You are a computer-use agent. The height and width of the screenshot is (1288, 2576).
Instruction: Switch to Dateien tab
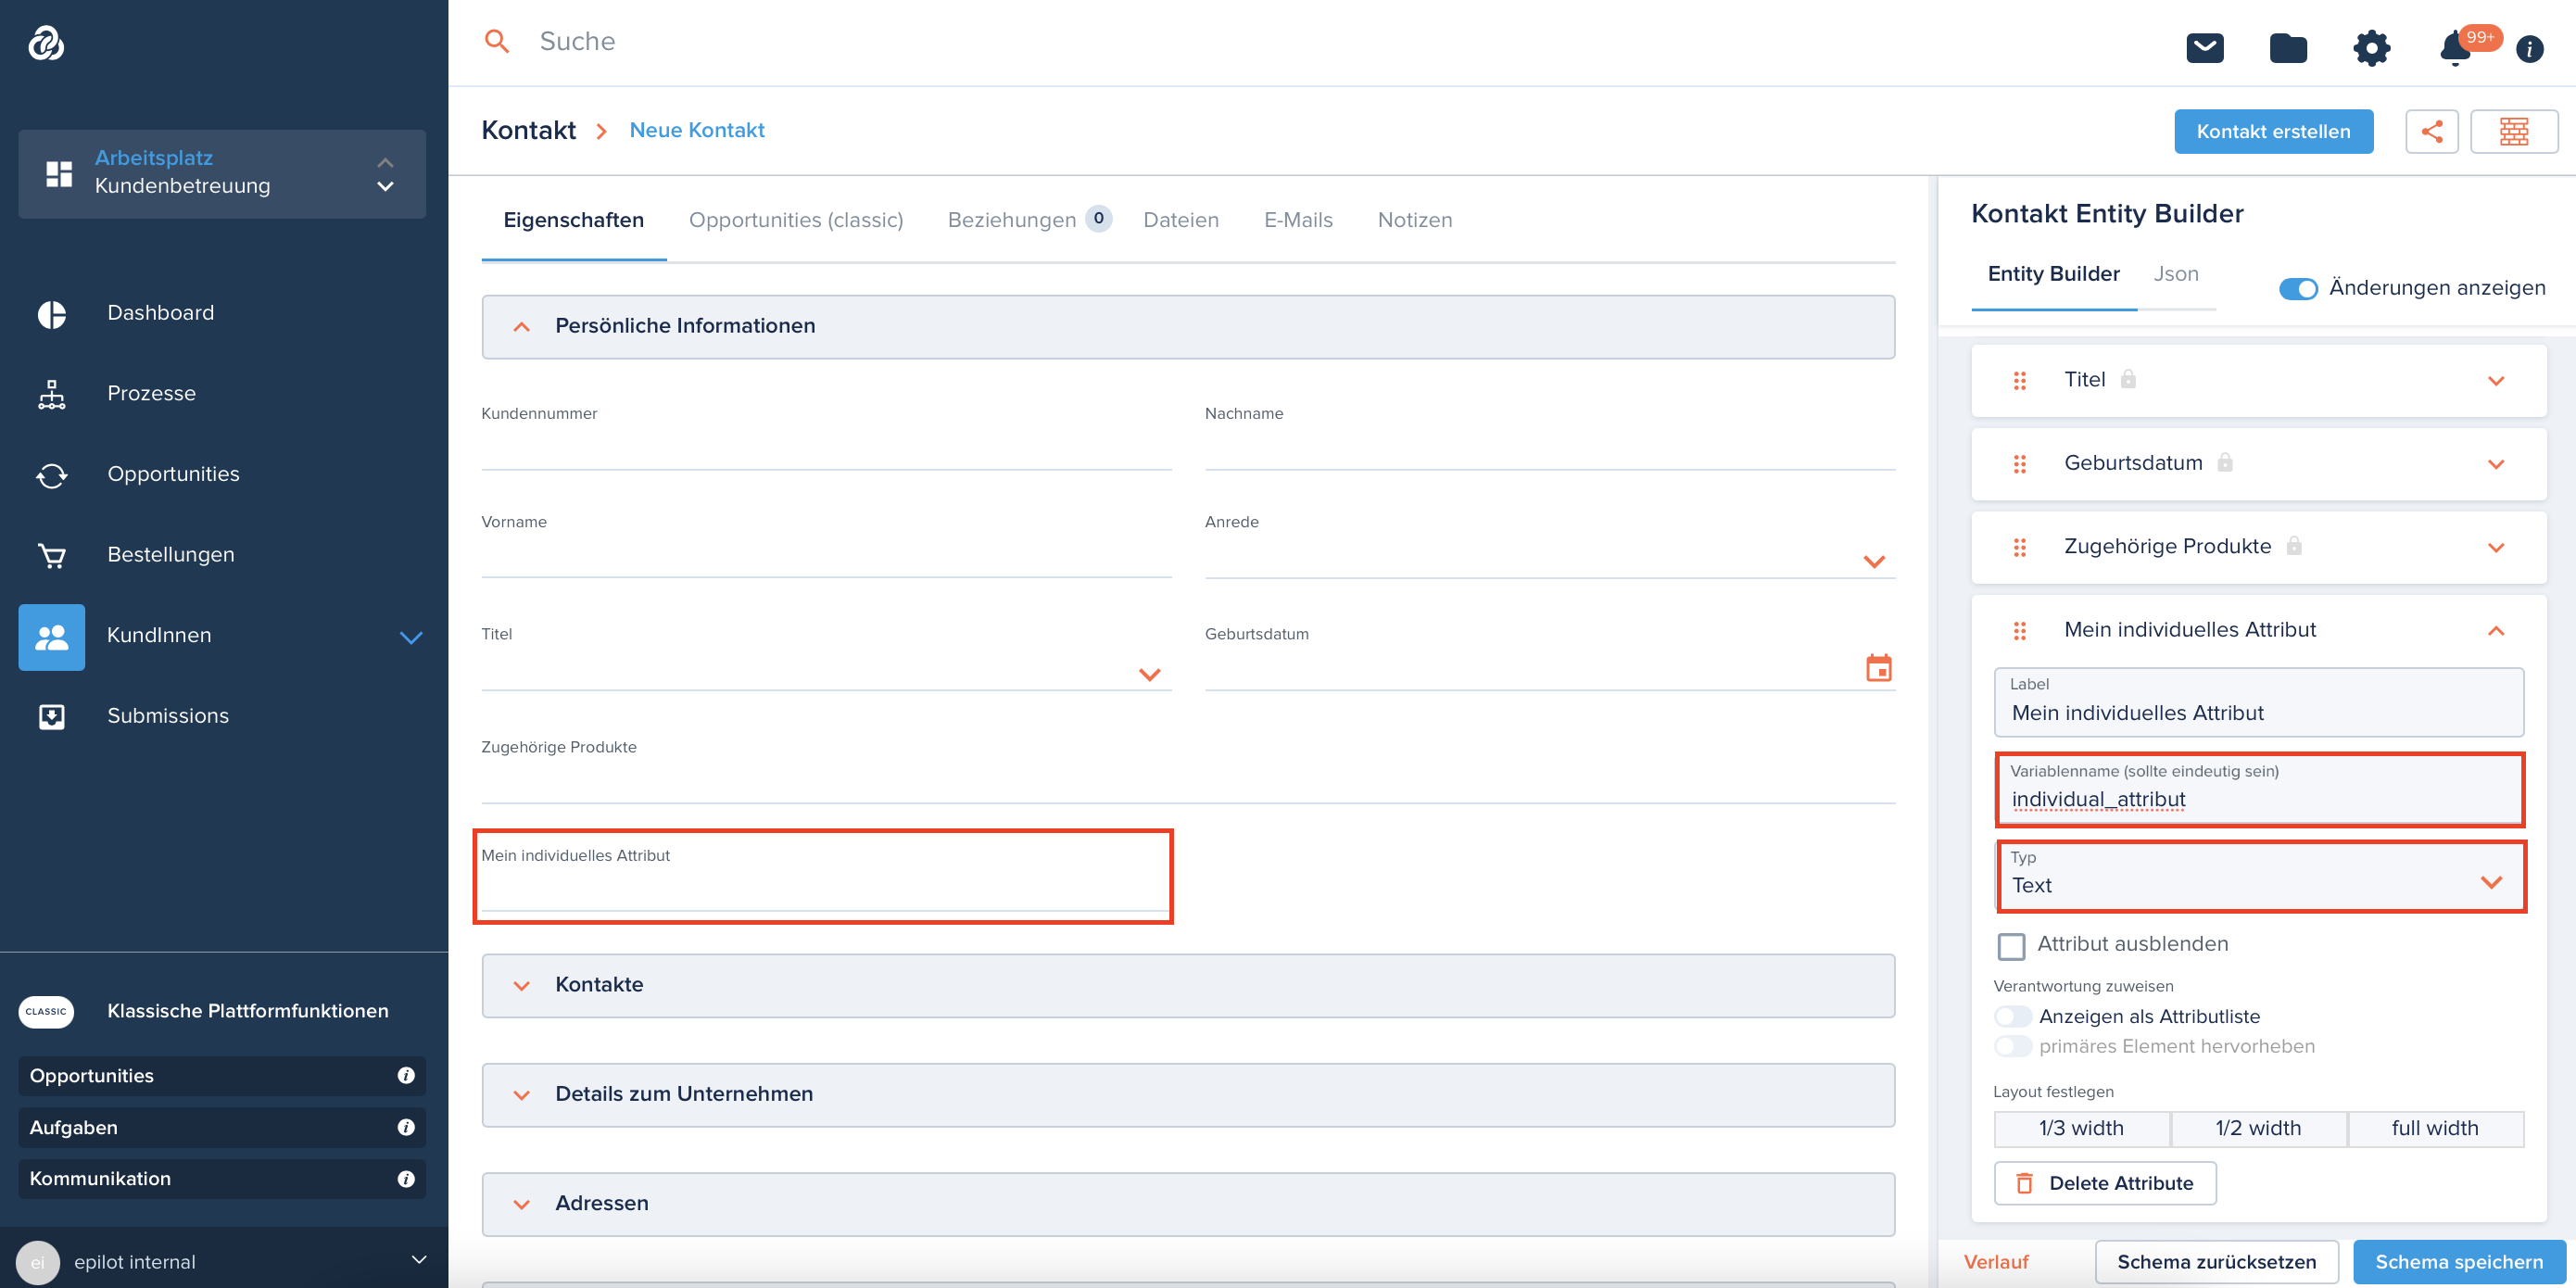1180,220
